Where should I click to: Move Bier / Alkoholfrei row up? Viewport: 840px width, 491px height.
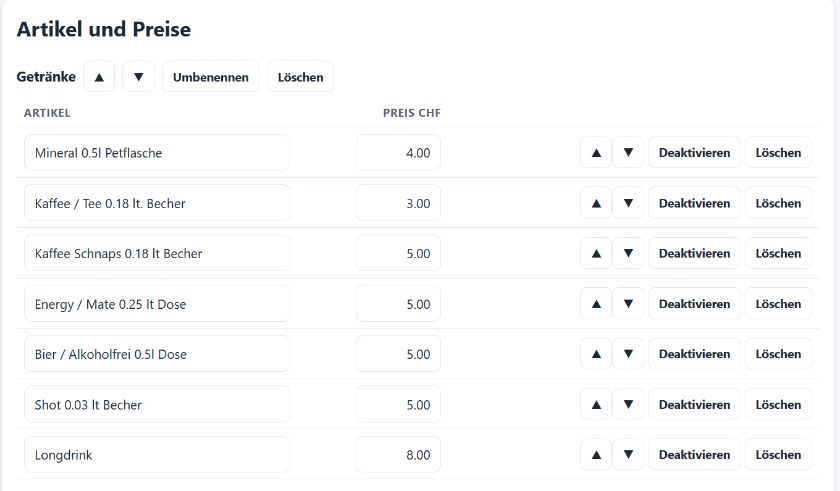596,354
